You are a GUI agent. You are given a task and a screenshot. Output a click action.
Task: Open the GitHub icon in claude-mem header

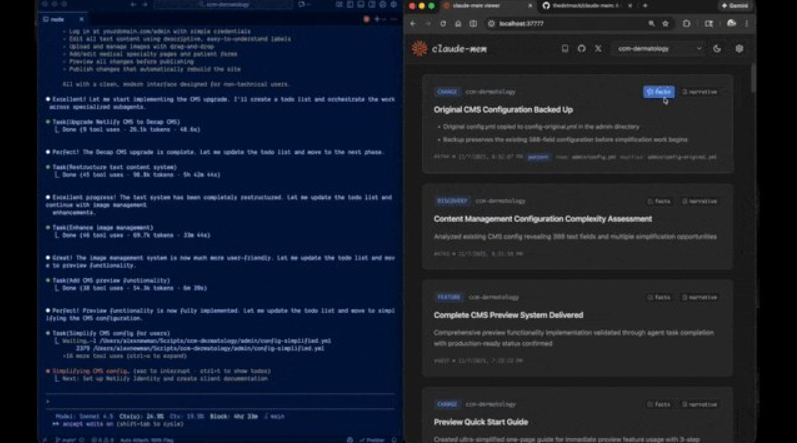tap(581, 49)
